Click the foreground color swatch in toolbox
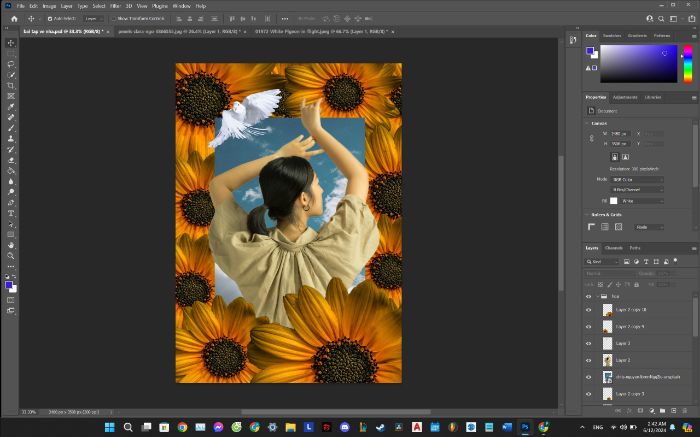Viewport: 700px width, 437px height. pyautogui.click(x=8, y=285)
